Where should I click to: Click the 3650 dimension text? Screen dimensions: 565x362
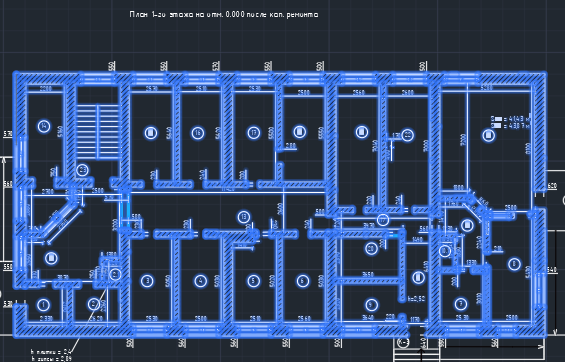[368, 274]
